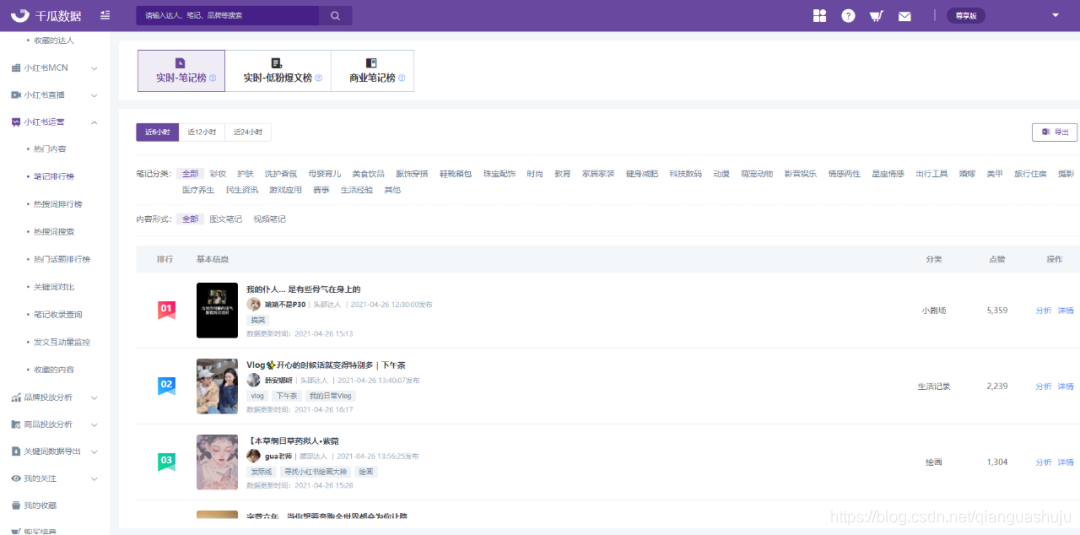Collapse the sidebar with the menu-fold icon
This screenshot has height=535, width=1080.
click(x=105, y=15)
